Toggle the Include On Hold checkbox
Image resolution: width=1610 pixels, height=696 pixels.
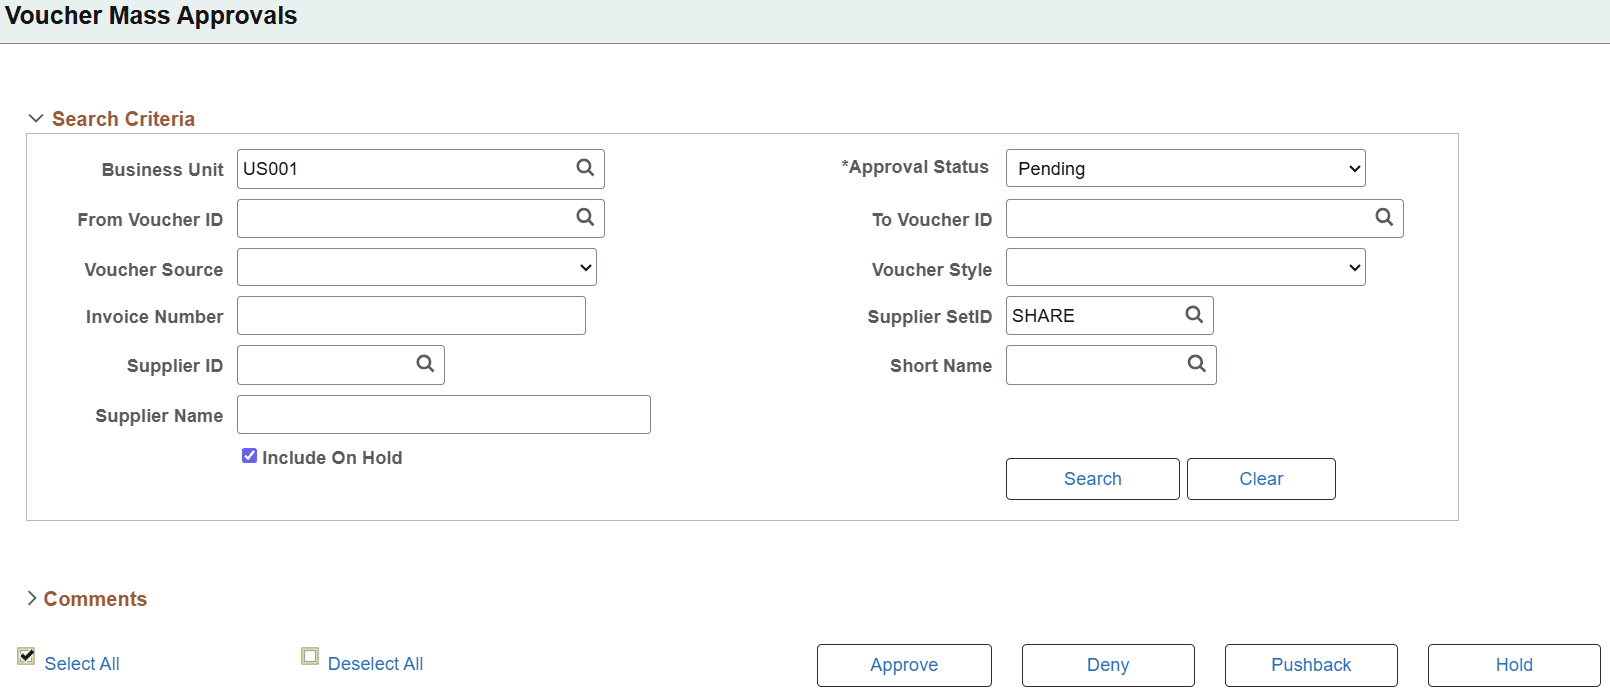[250, 456]
